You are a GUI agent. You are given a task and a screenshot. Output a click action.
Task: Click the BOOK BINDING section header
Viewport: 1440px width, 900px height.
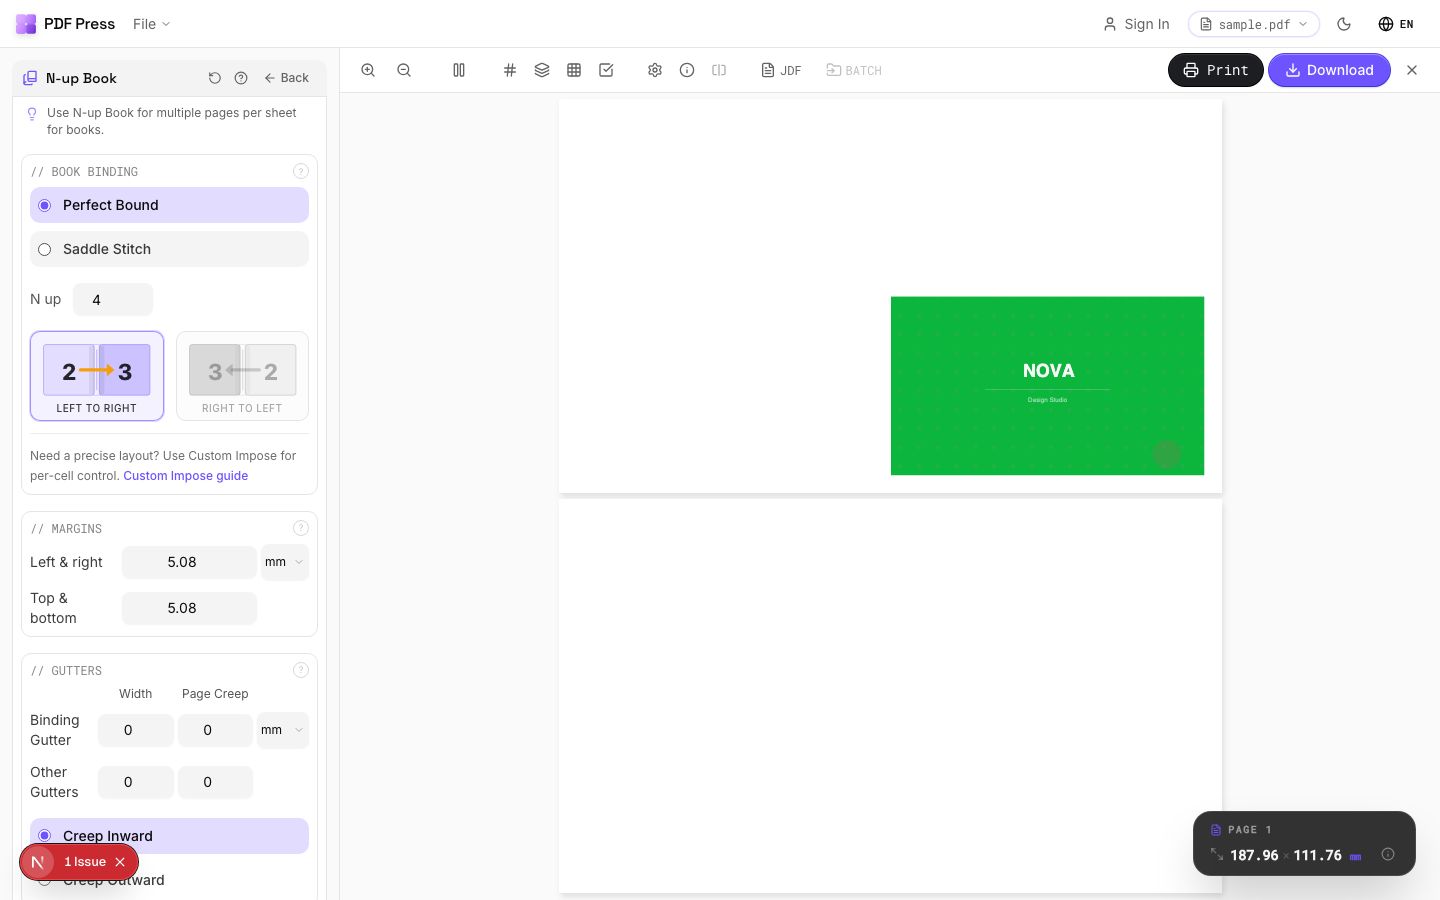pos(85,172)
